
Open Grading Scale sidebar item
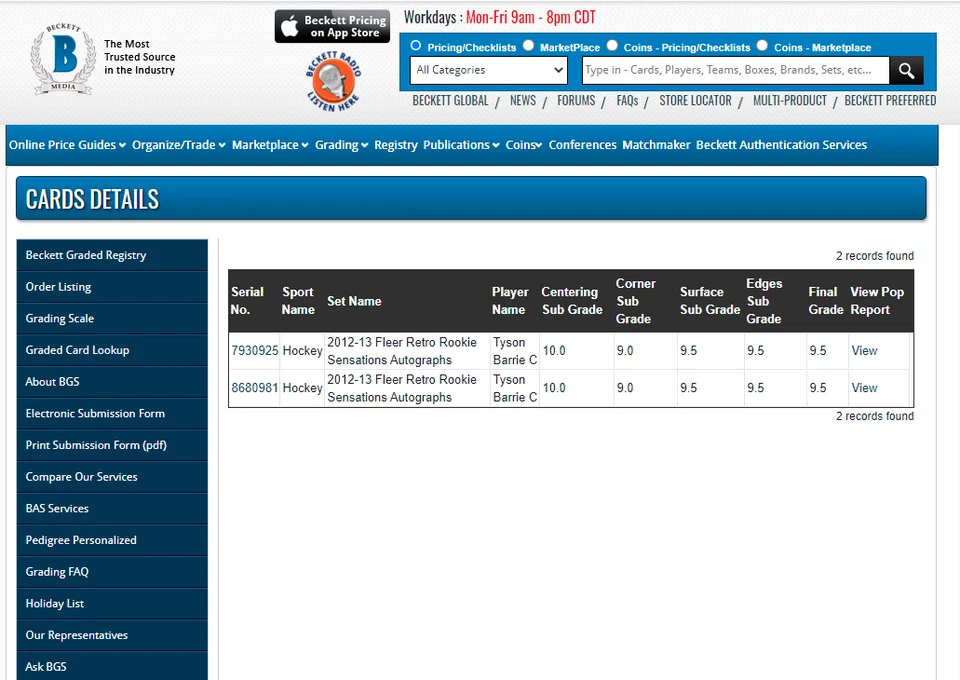(x=112, y=318)
